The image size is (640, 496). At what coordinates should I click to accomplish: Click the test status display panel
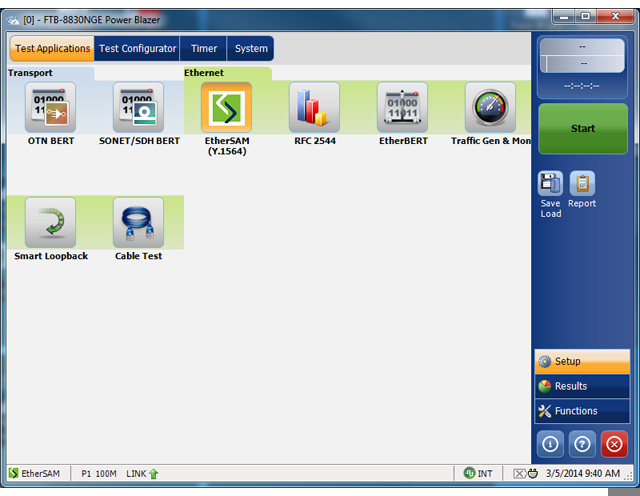pyautogui.click(x=582, y=56)
